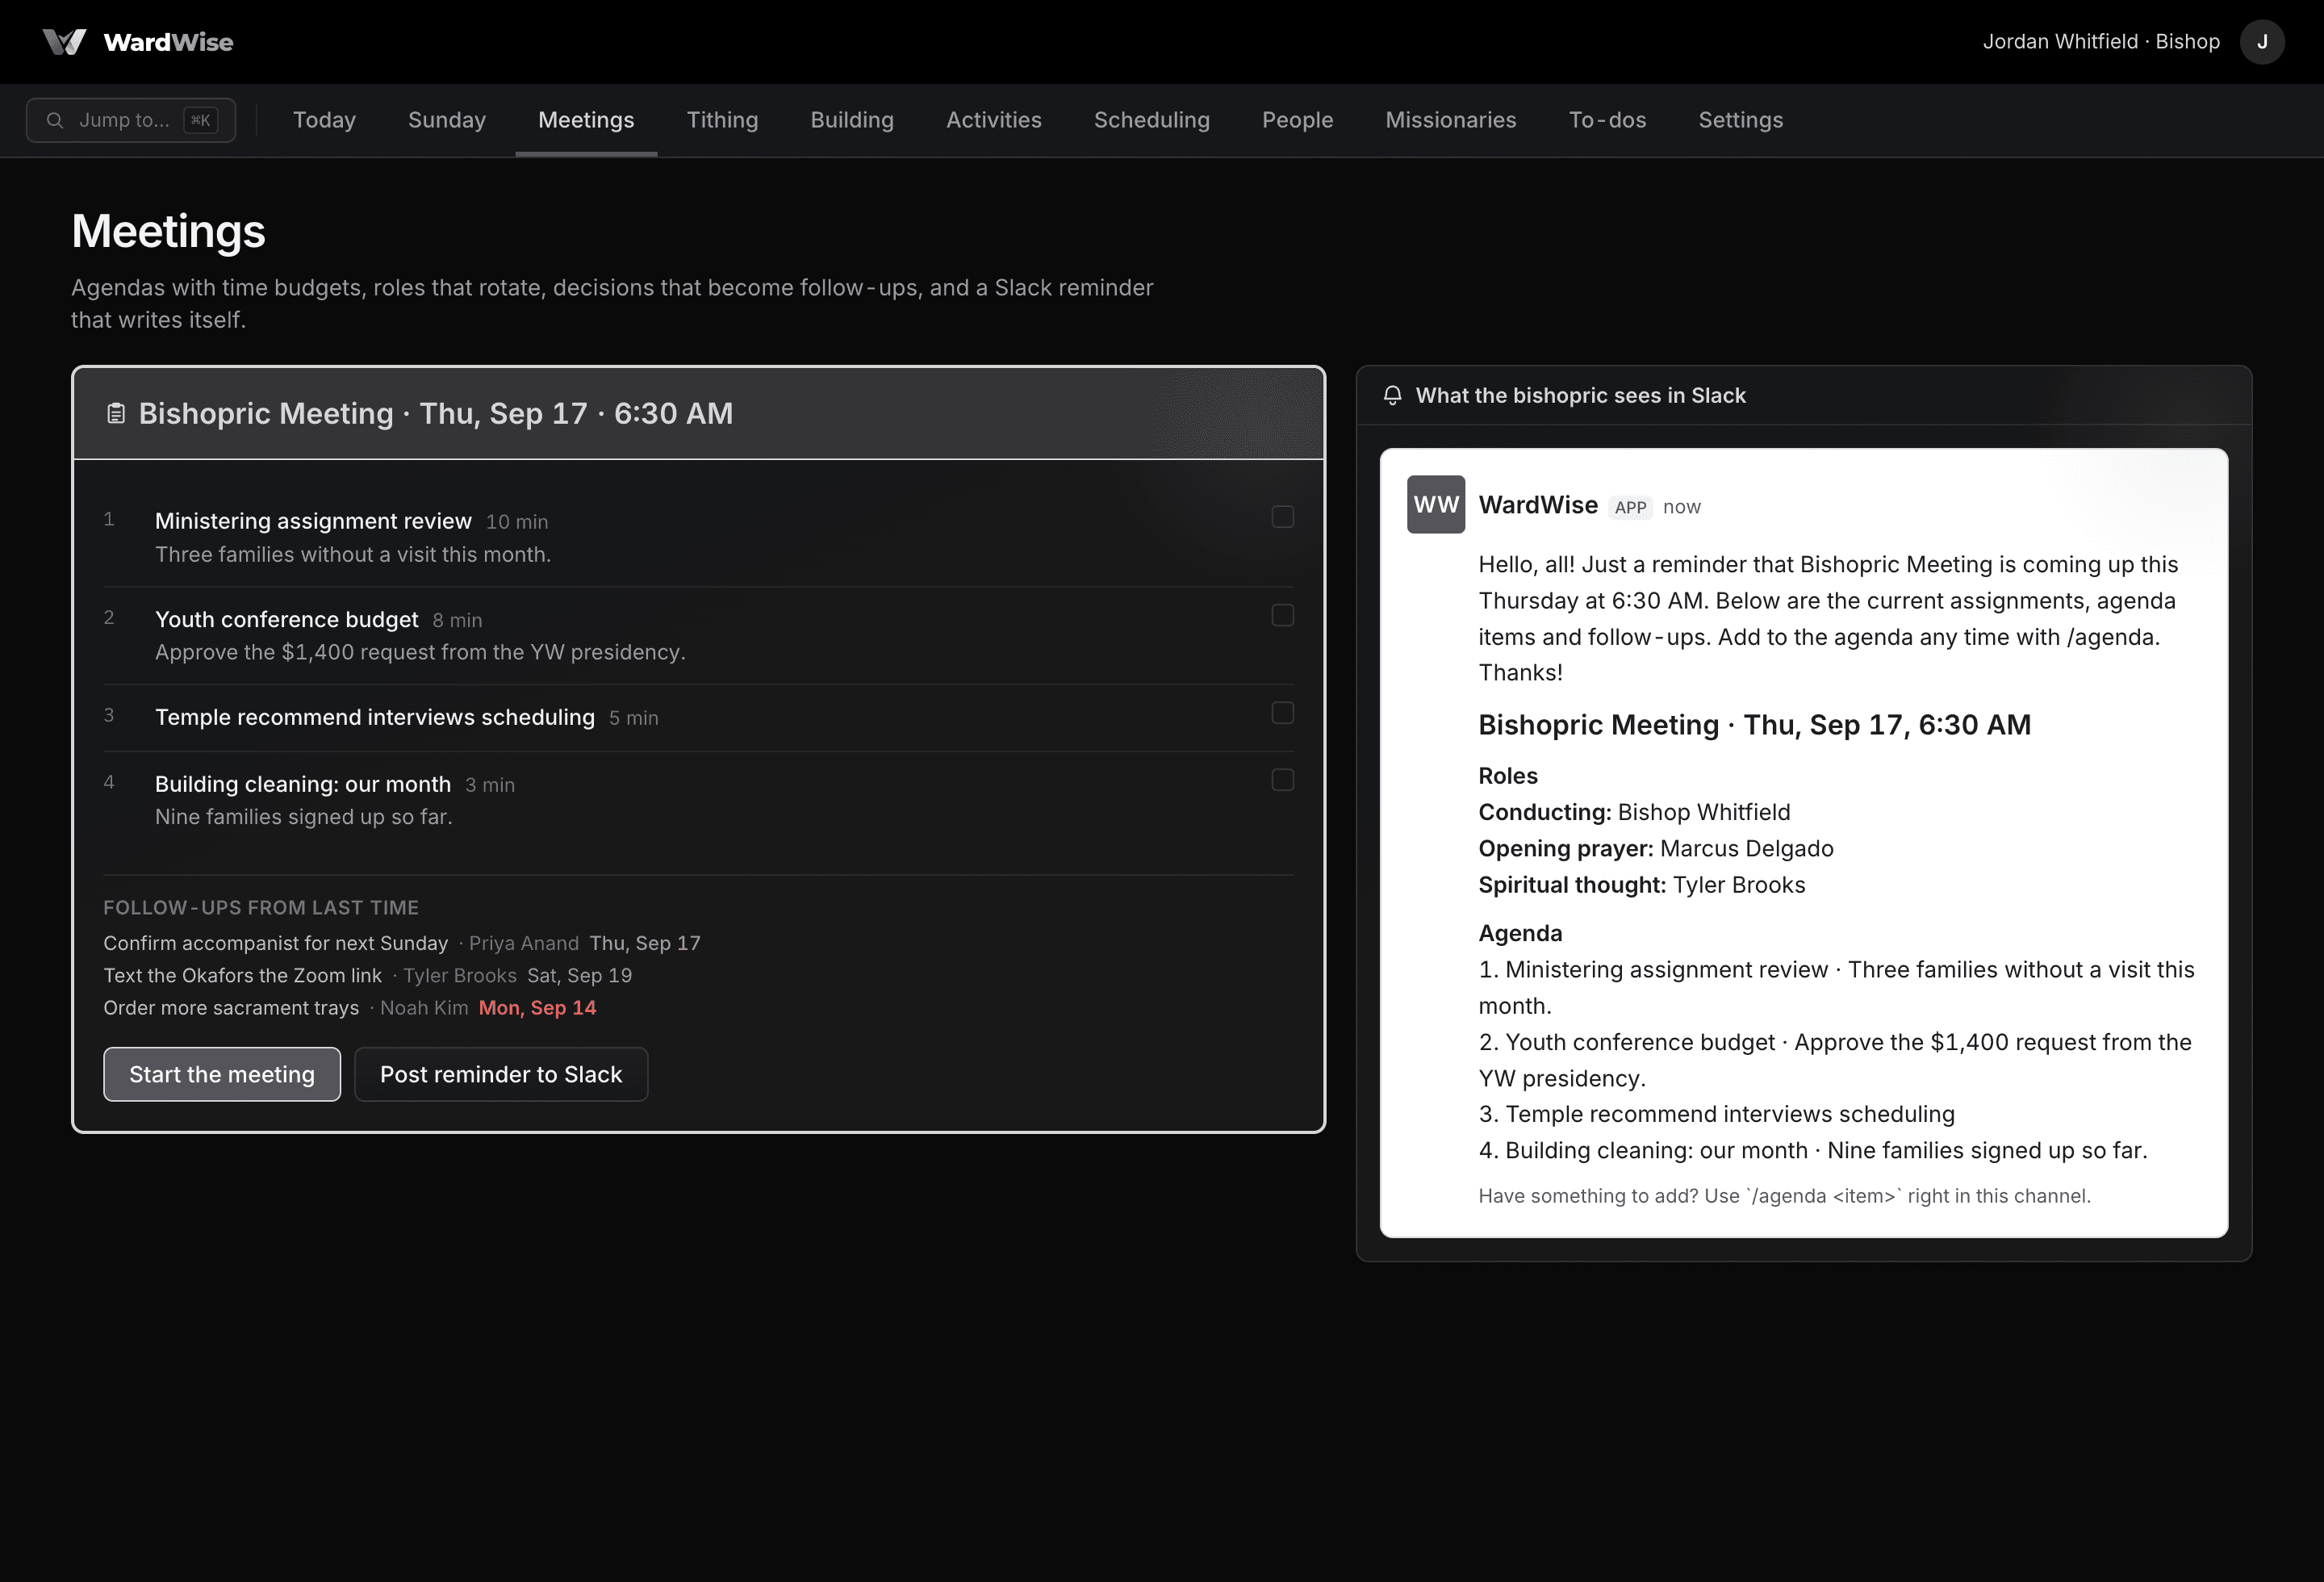Switch to the Tithing tab

click(722, 120)
